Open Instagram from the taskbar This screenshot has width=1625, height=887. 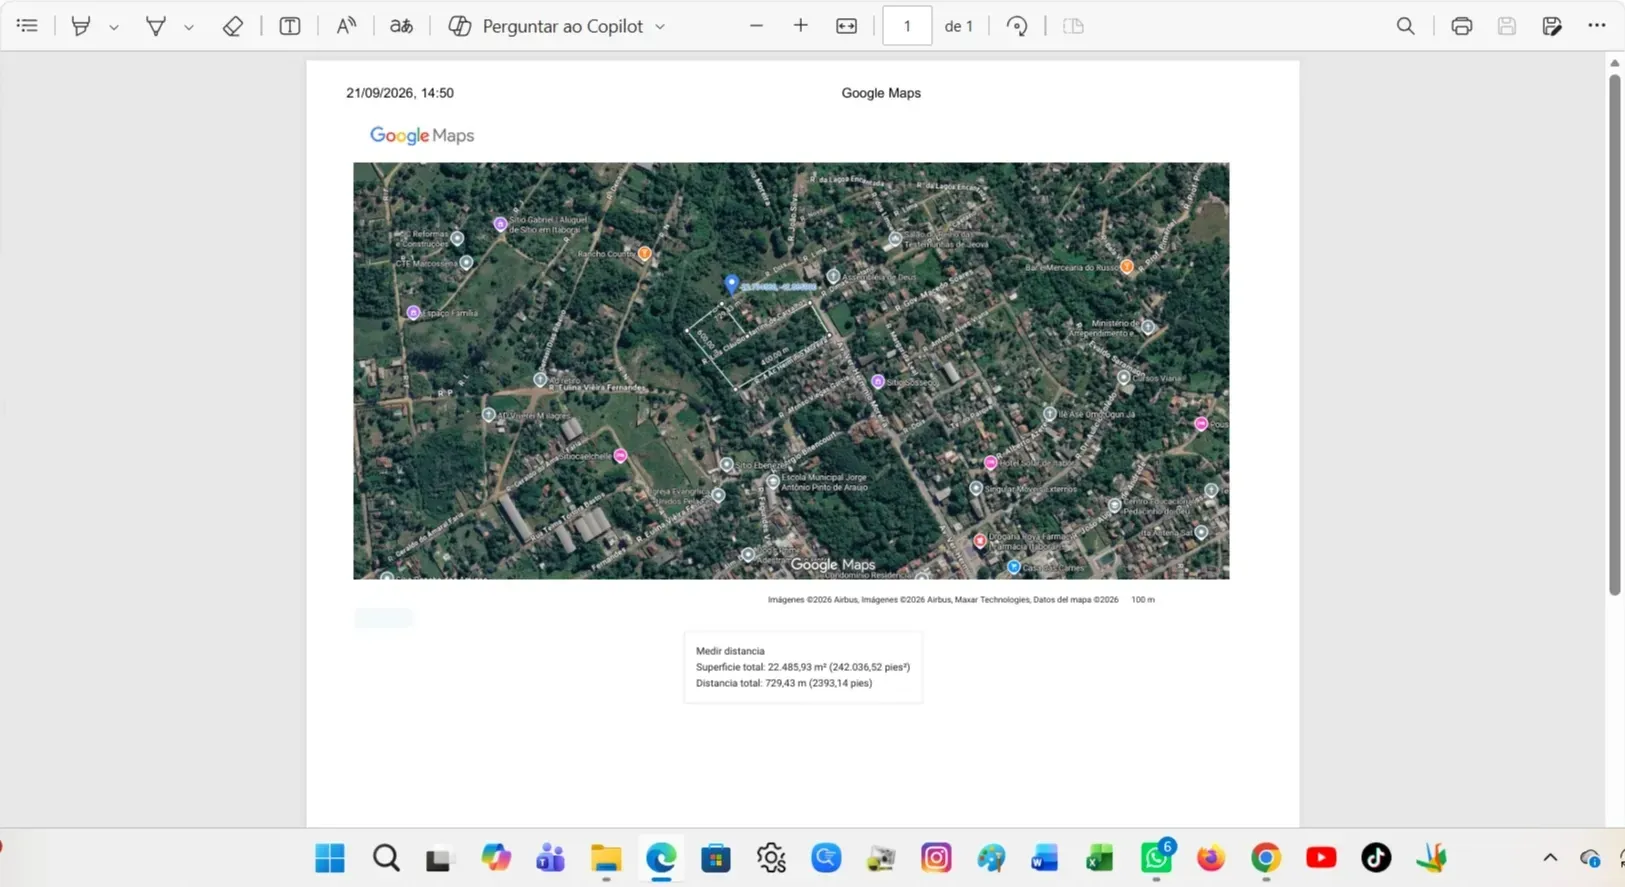click(x=936, y=858)
